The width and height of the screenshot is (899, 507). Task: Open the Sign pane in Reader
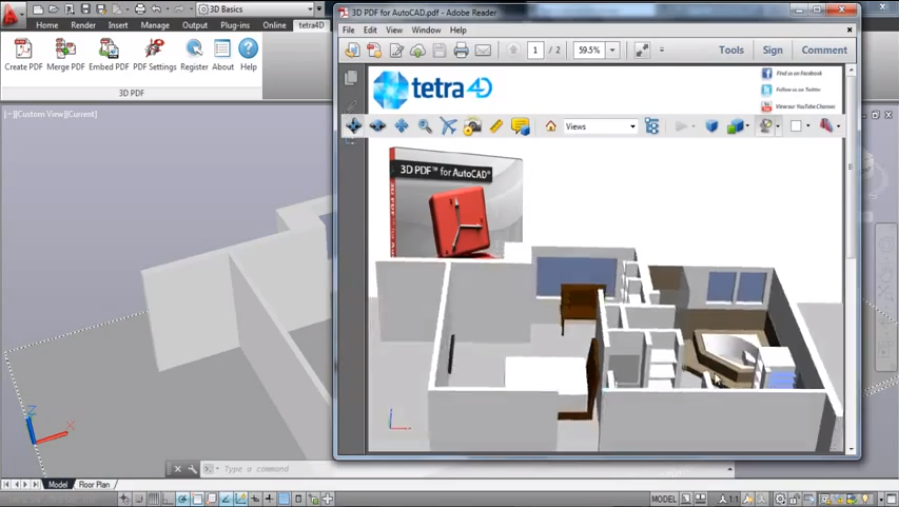coord(772,50)
